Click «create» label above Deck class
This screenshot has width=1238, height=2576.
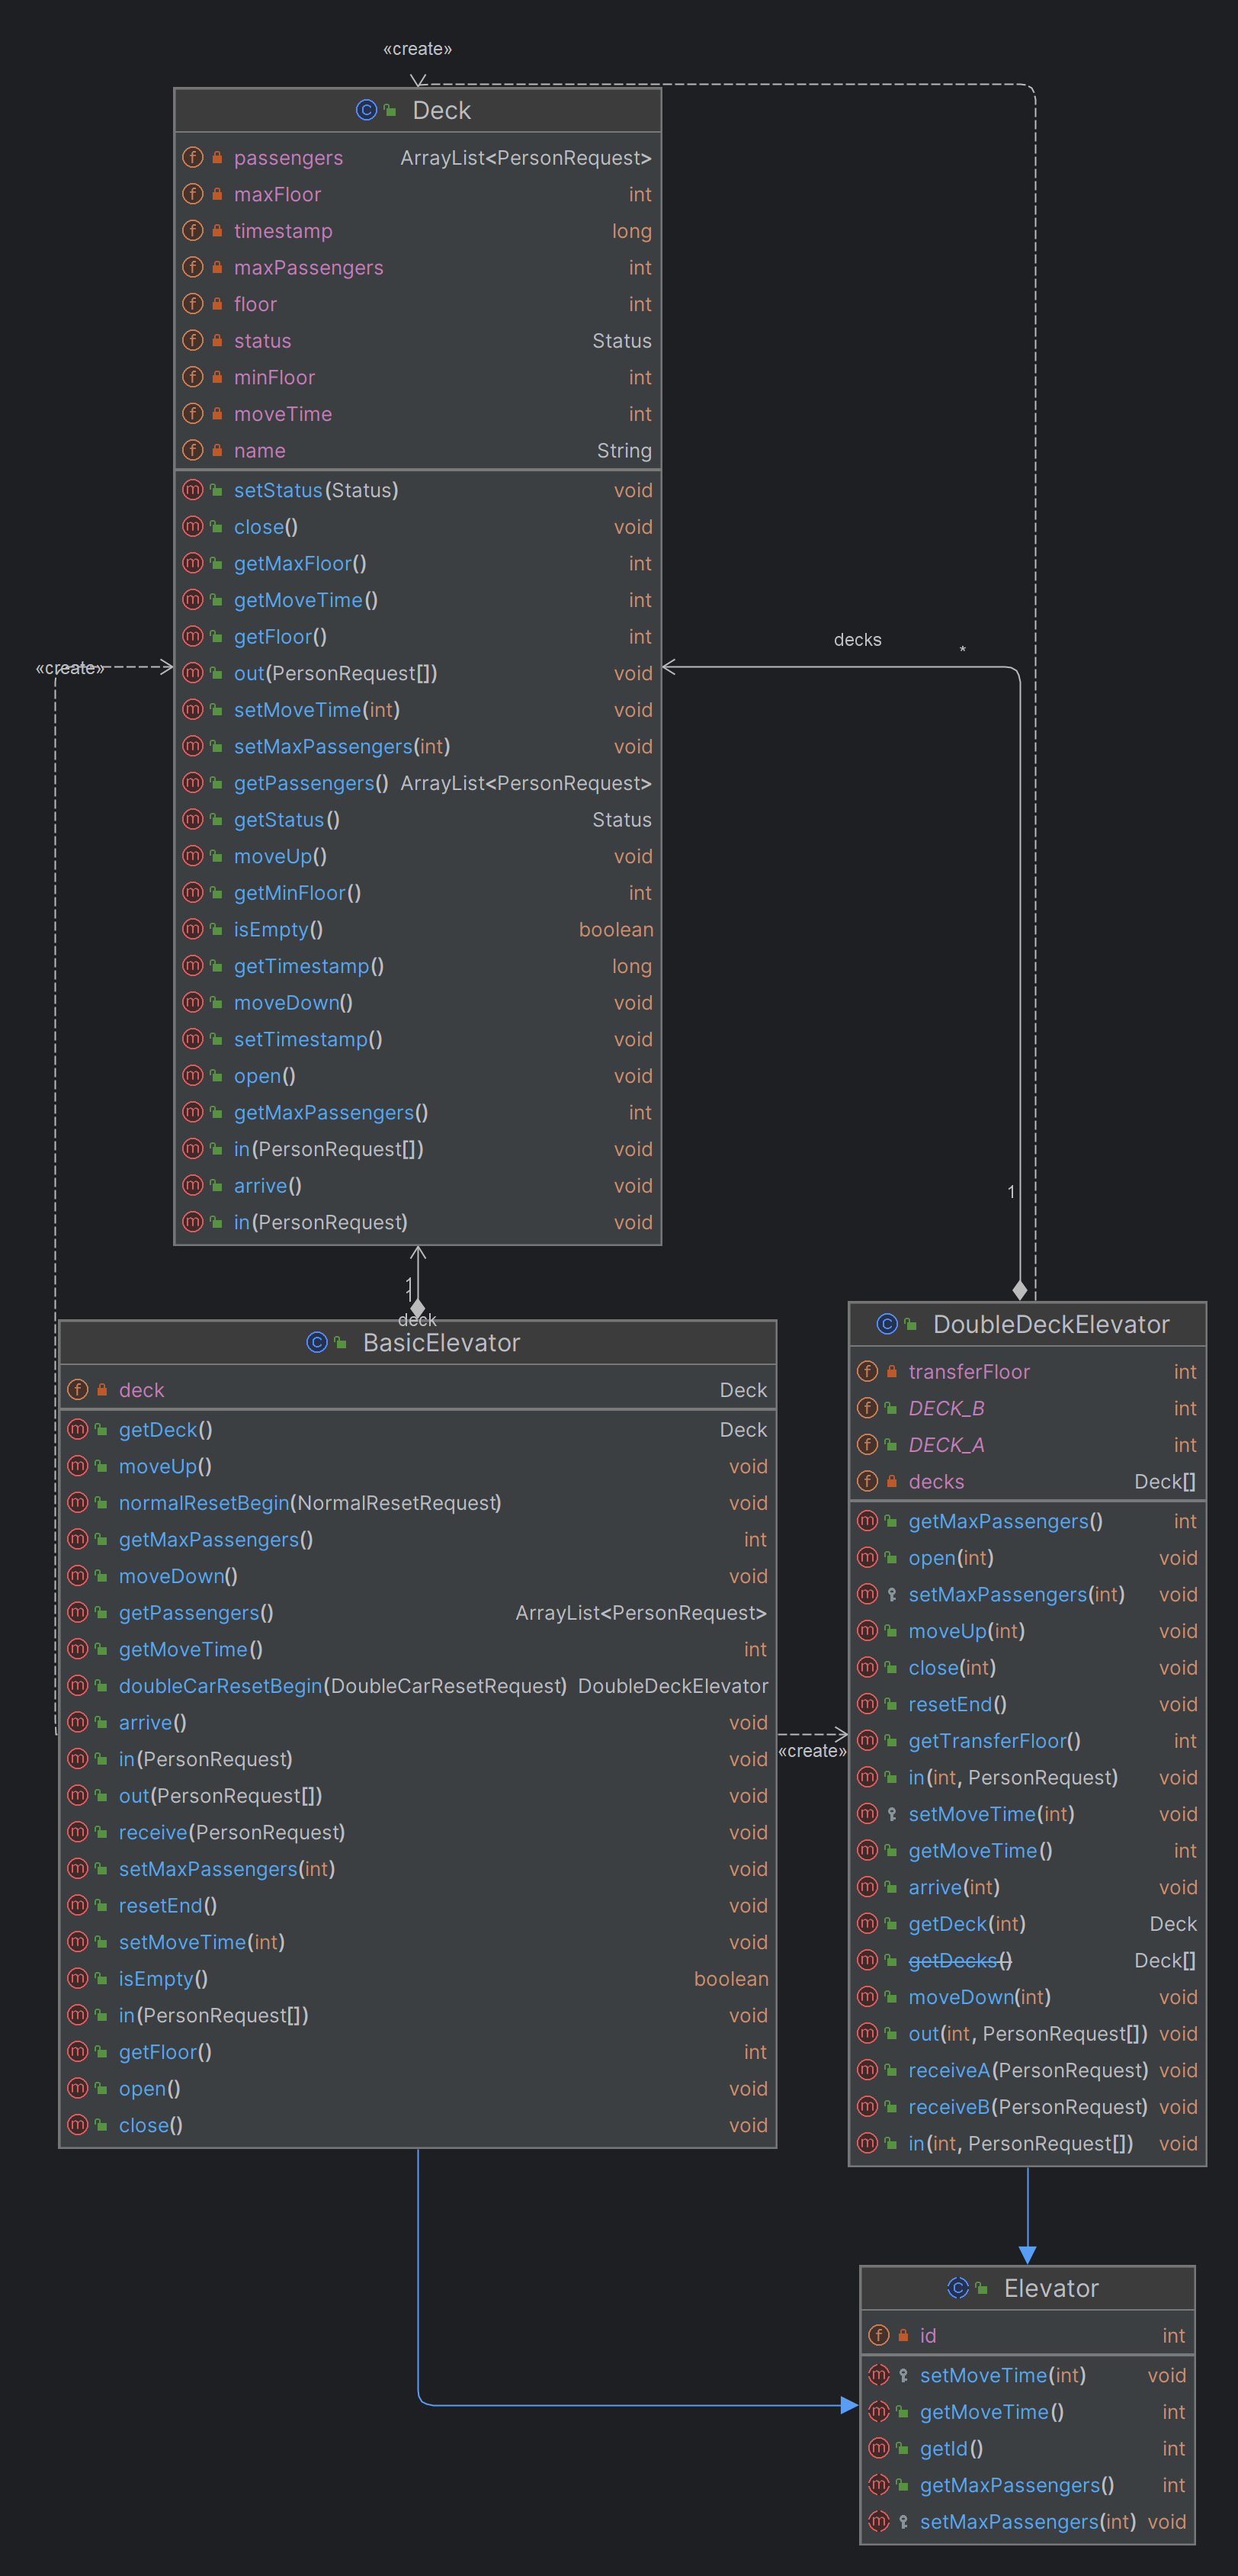pyautogui.click(x=417, y=48)
